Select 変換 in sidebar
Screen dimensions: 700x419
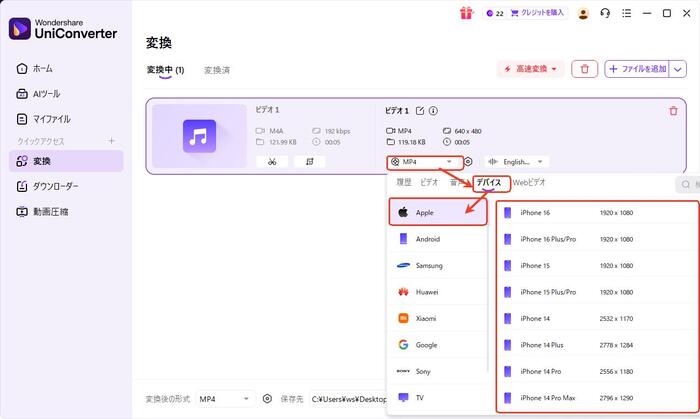[x=66, y=161]
